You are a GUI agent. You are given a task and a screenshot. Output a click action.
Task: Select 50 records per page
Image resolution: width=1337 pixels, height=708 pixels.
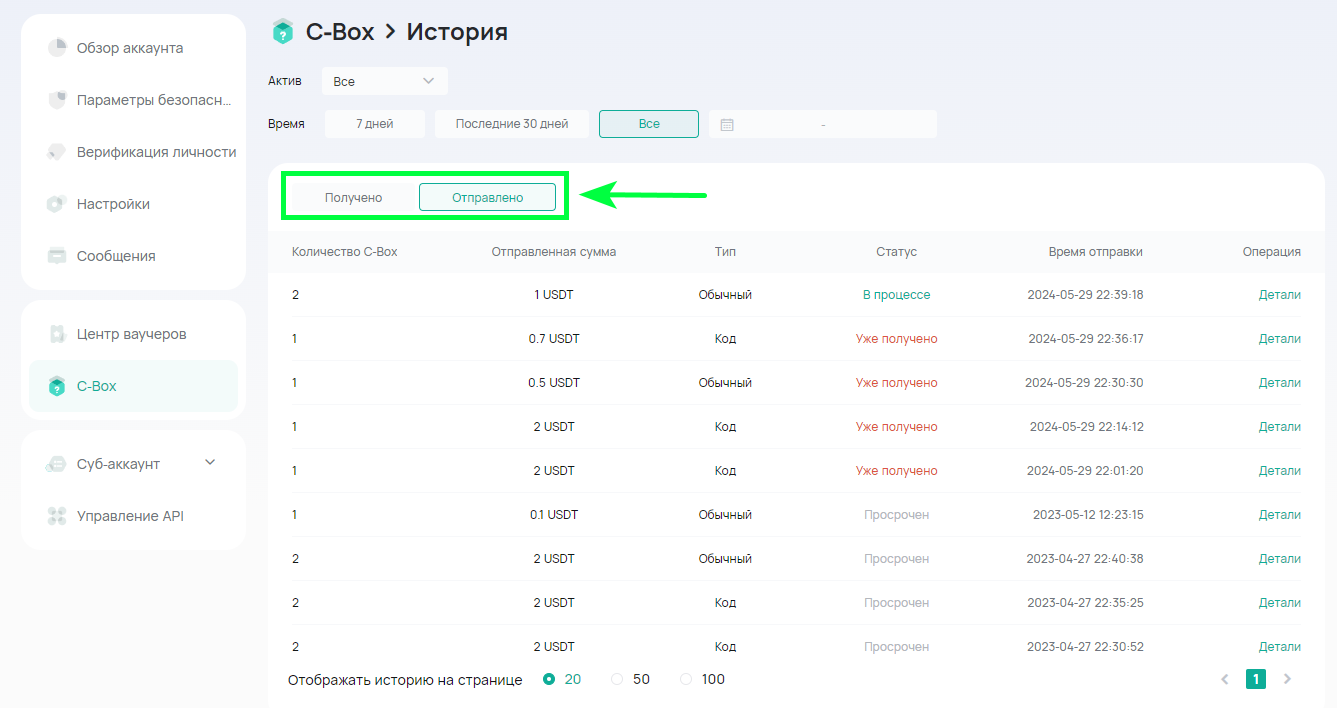tap(617, 679)
